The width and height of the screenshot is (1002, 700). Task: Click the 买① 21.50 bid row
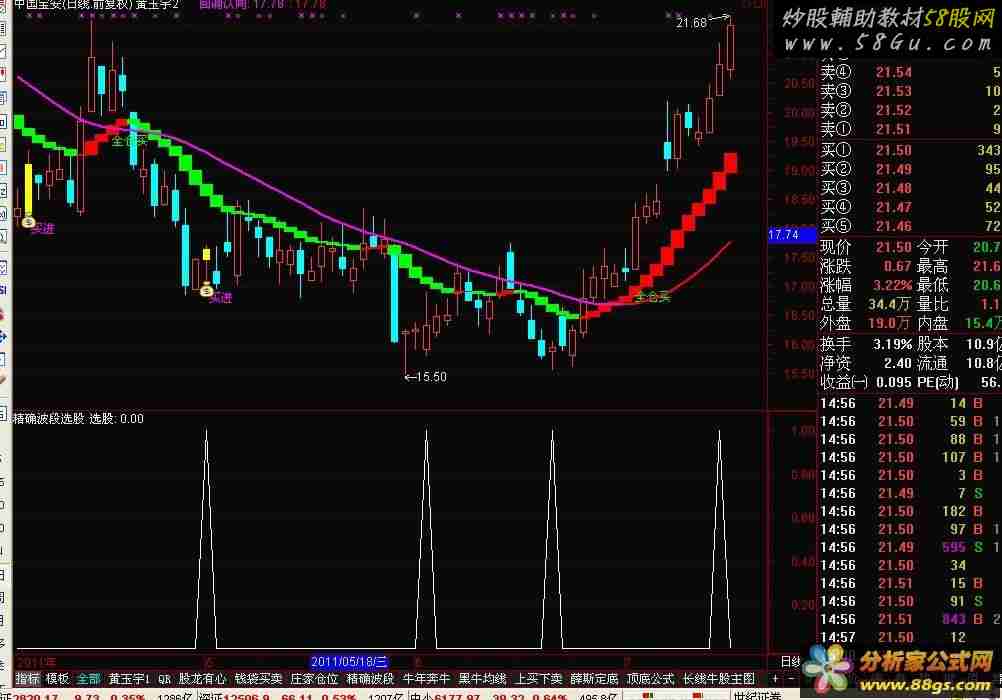pyautogui.click(x=911, y=150)
